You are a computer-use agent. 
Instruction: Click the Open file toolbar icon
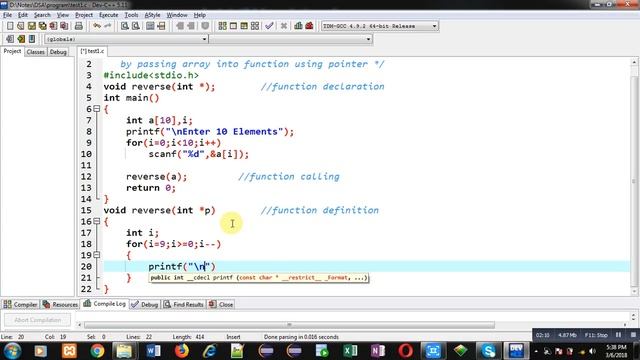(20, 26)
